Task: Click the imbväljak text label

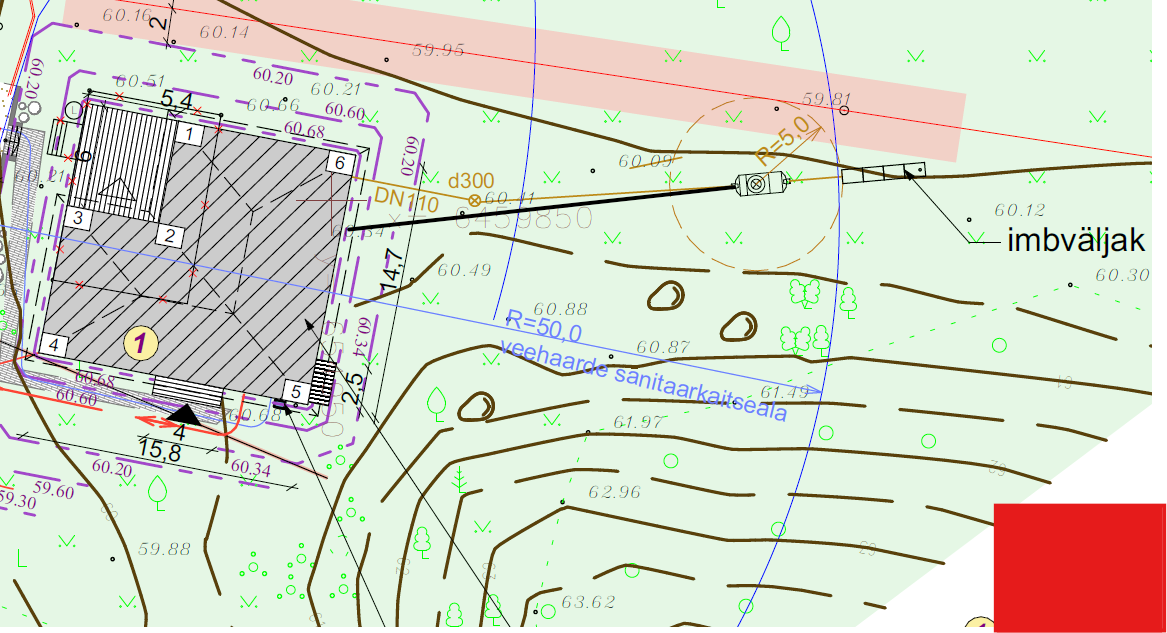Action: (1075, 240)
